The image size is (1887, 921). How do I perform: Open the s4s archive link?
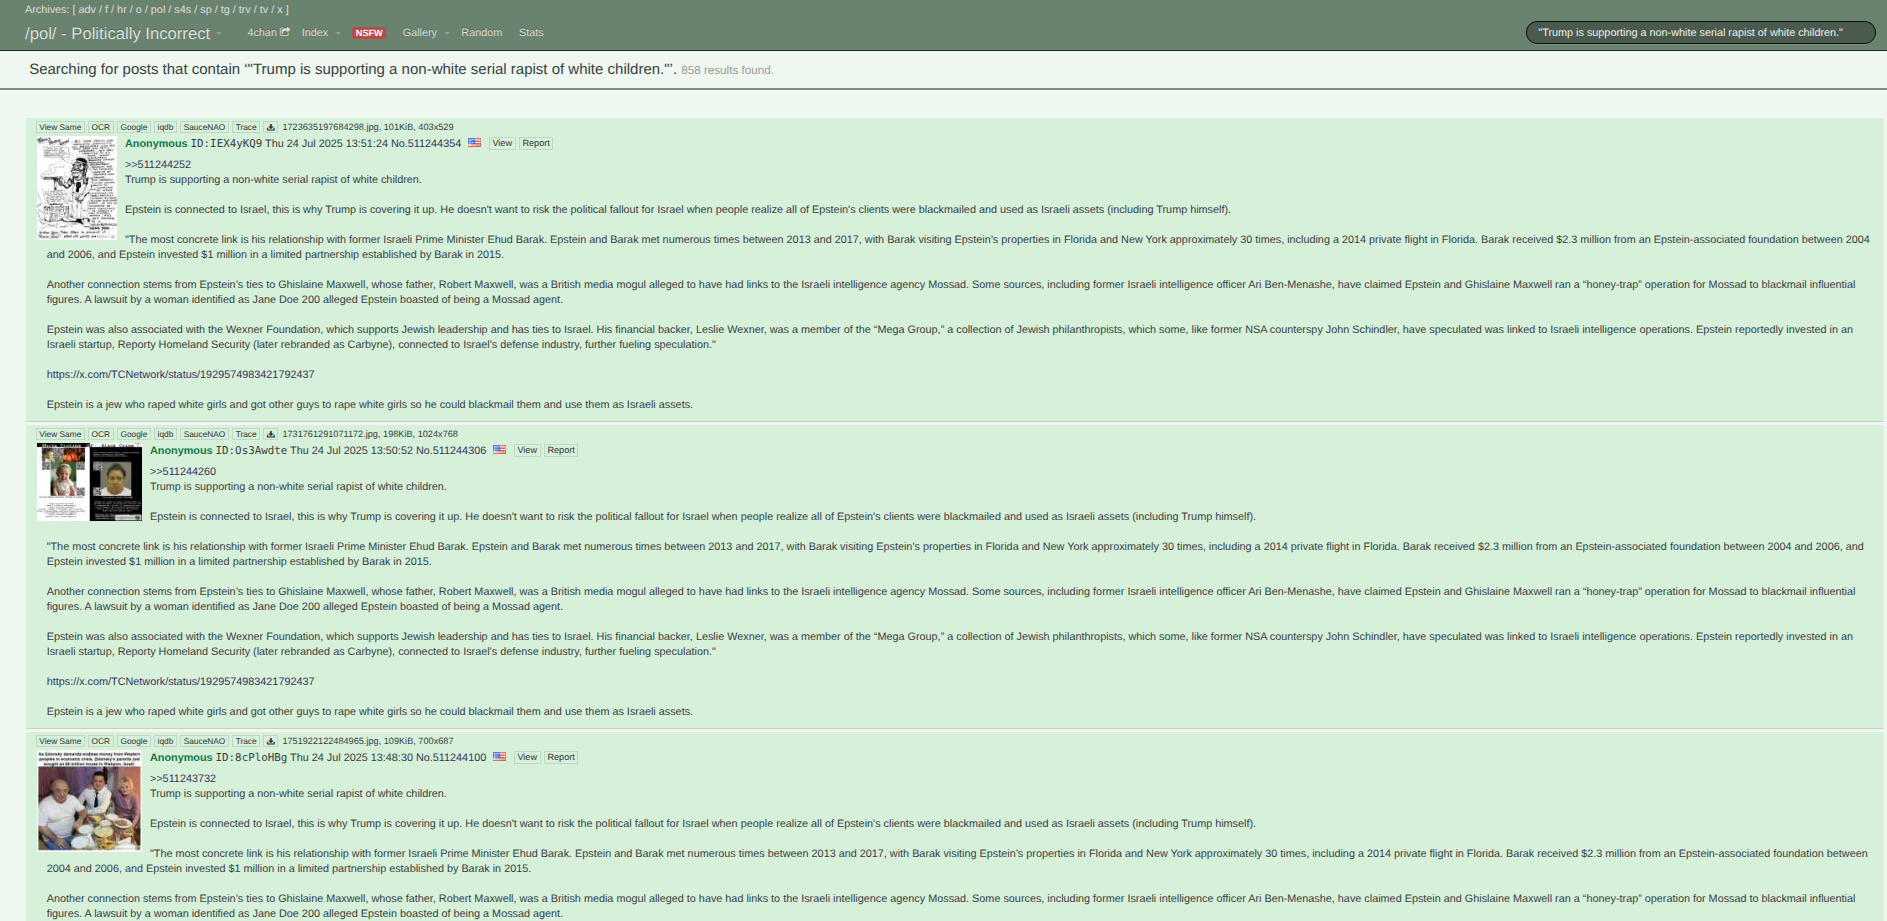pos(182,9)
